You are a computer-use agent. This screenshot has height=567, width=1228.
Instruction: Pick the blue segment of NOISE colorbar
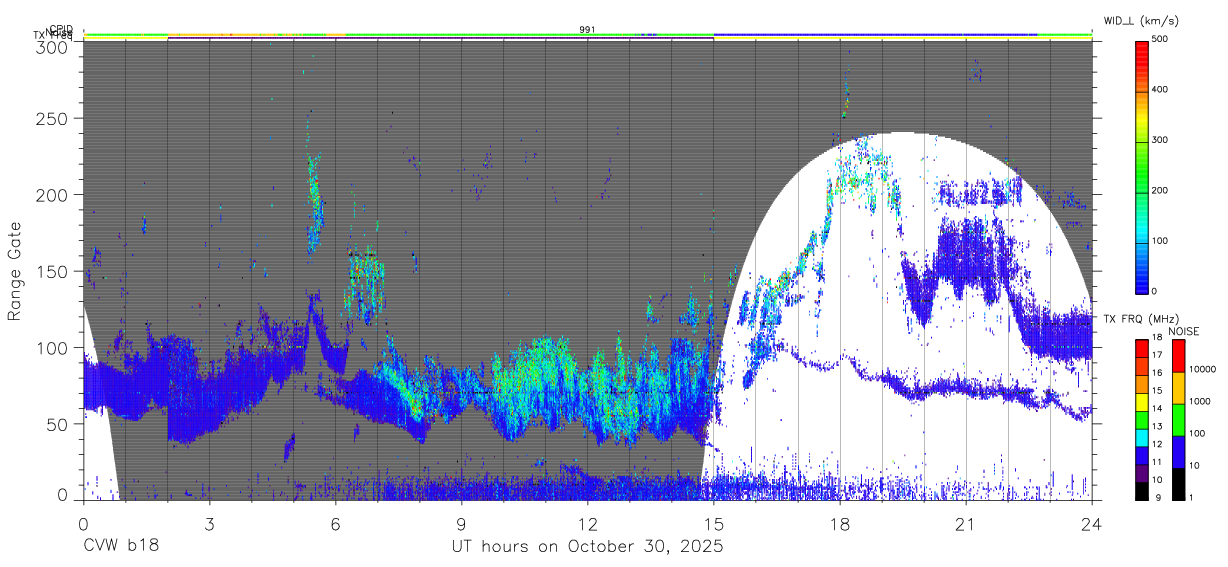click(x=1178, y=452)
